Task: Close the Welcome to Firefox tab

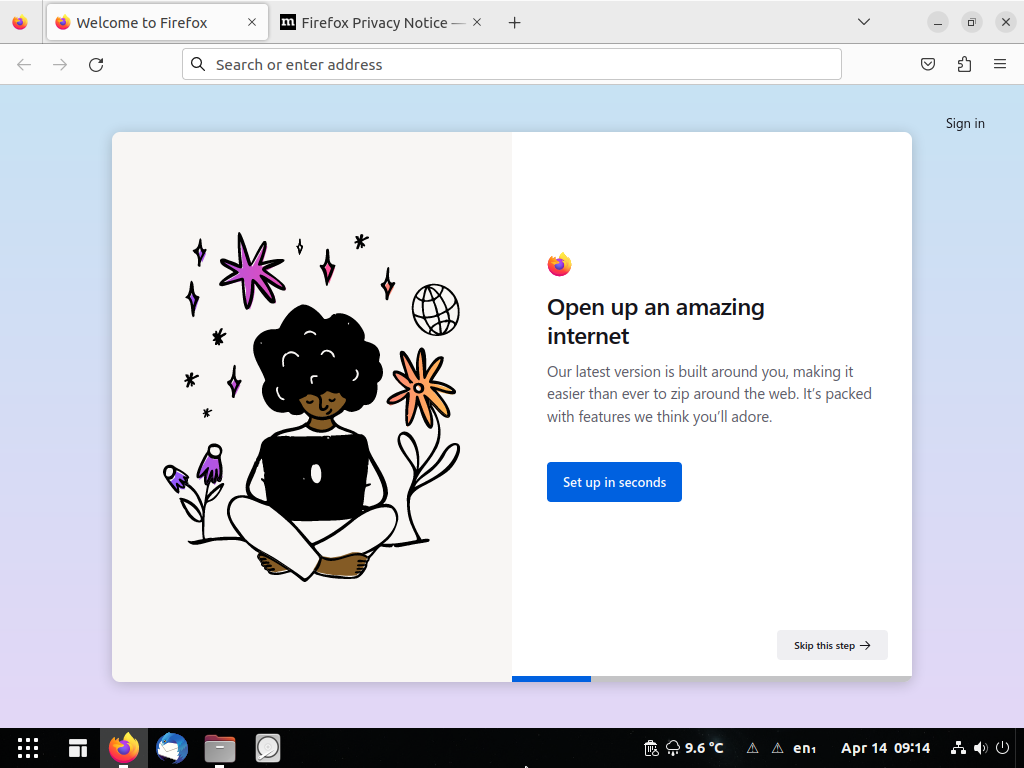Action: pos(252,22)
